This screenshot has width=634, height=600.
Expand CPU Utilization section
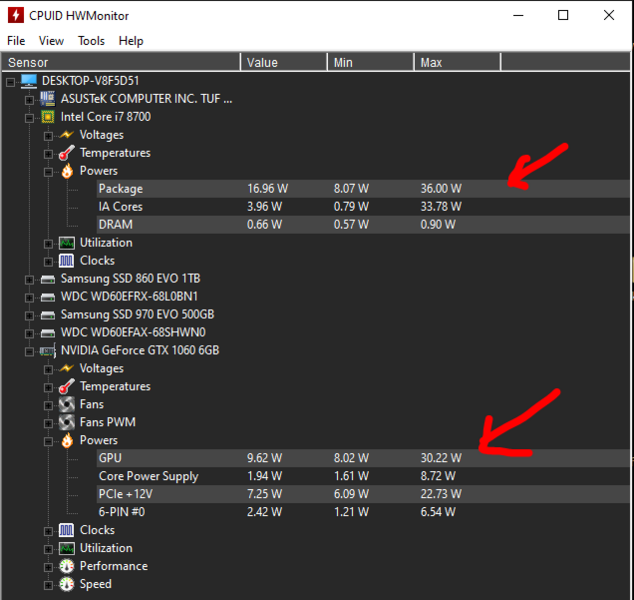point(48,244)
